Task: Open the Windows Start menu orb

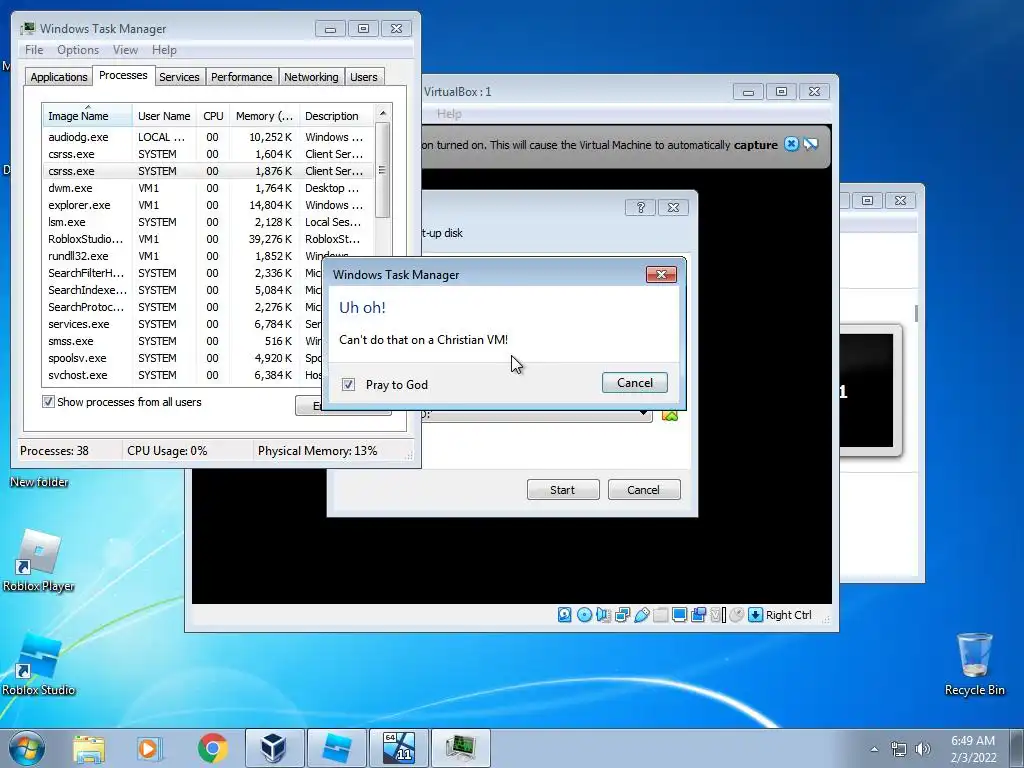Action: tap(27, 748)
